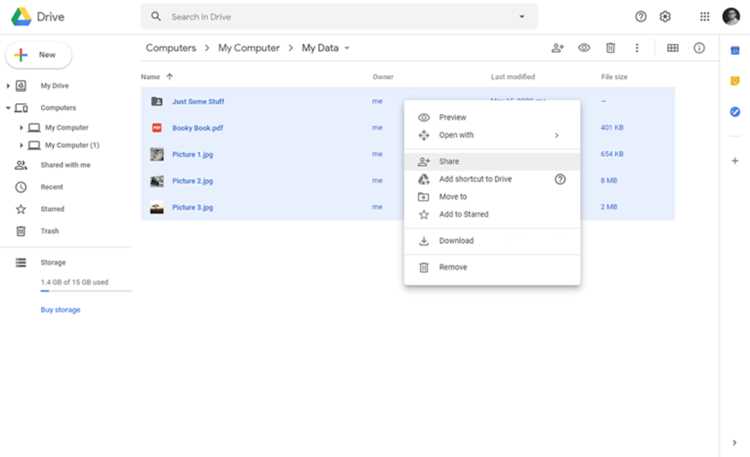Open the Trash view

[x=49, y=231]
